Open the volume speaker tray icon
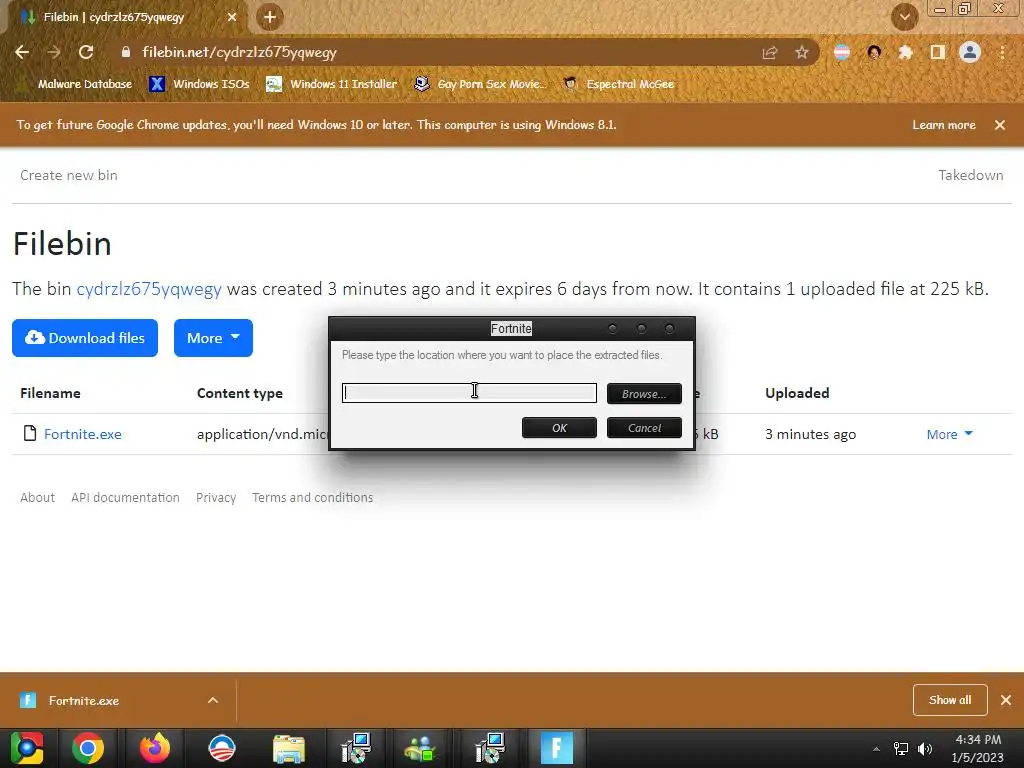Viewport: 1024px width, 768px height. (925, 749)
